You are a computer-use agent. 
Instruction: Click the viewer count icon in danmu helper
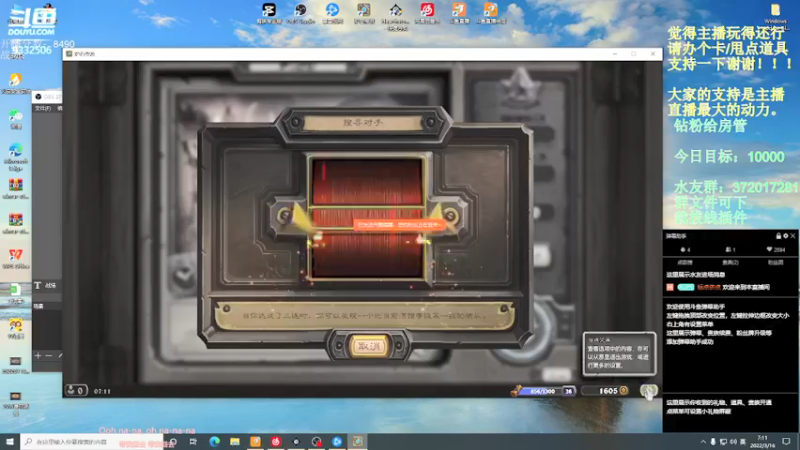coord(730,249)
